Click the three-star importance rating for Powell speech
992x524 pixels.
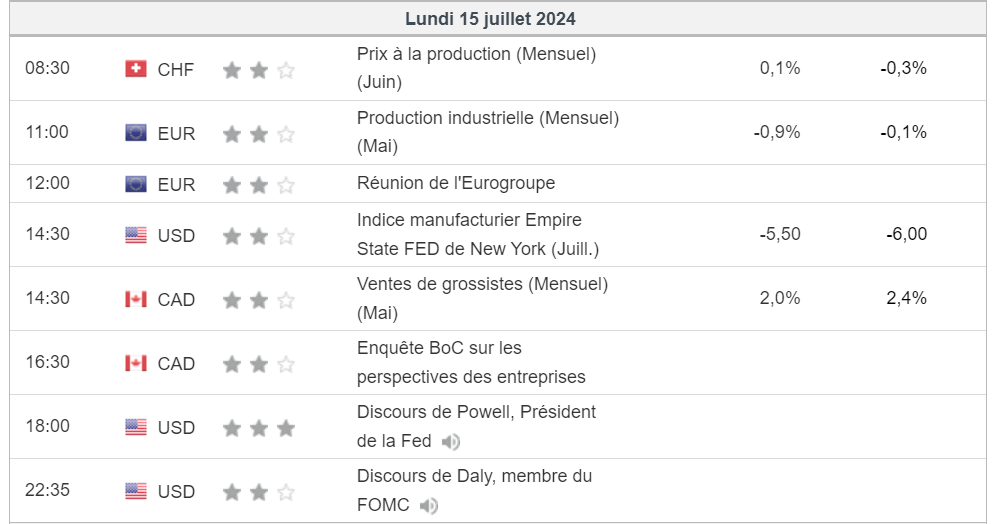259,428
